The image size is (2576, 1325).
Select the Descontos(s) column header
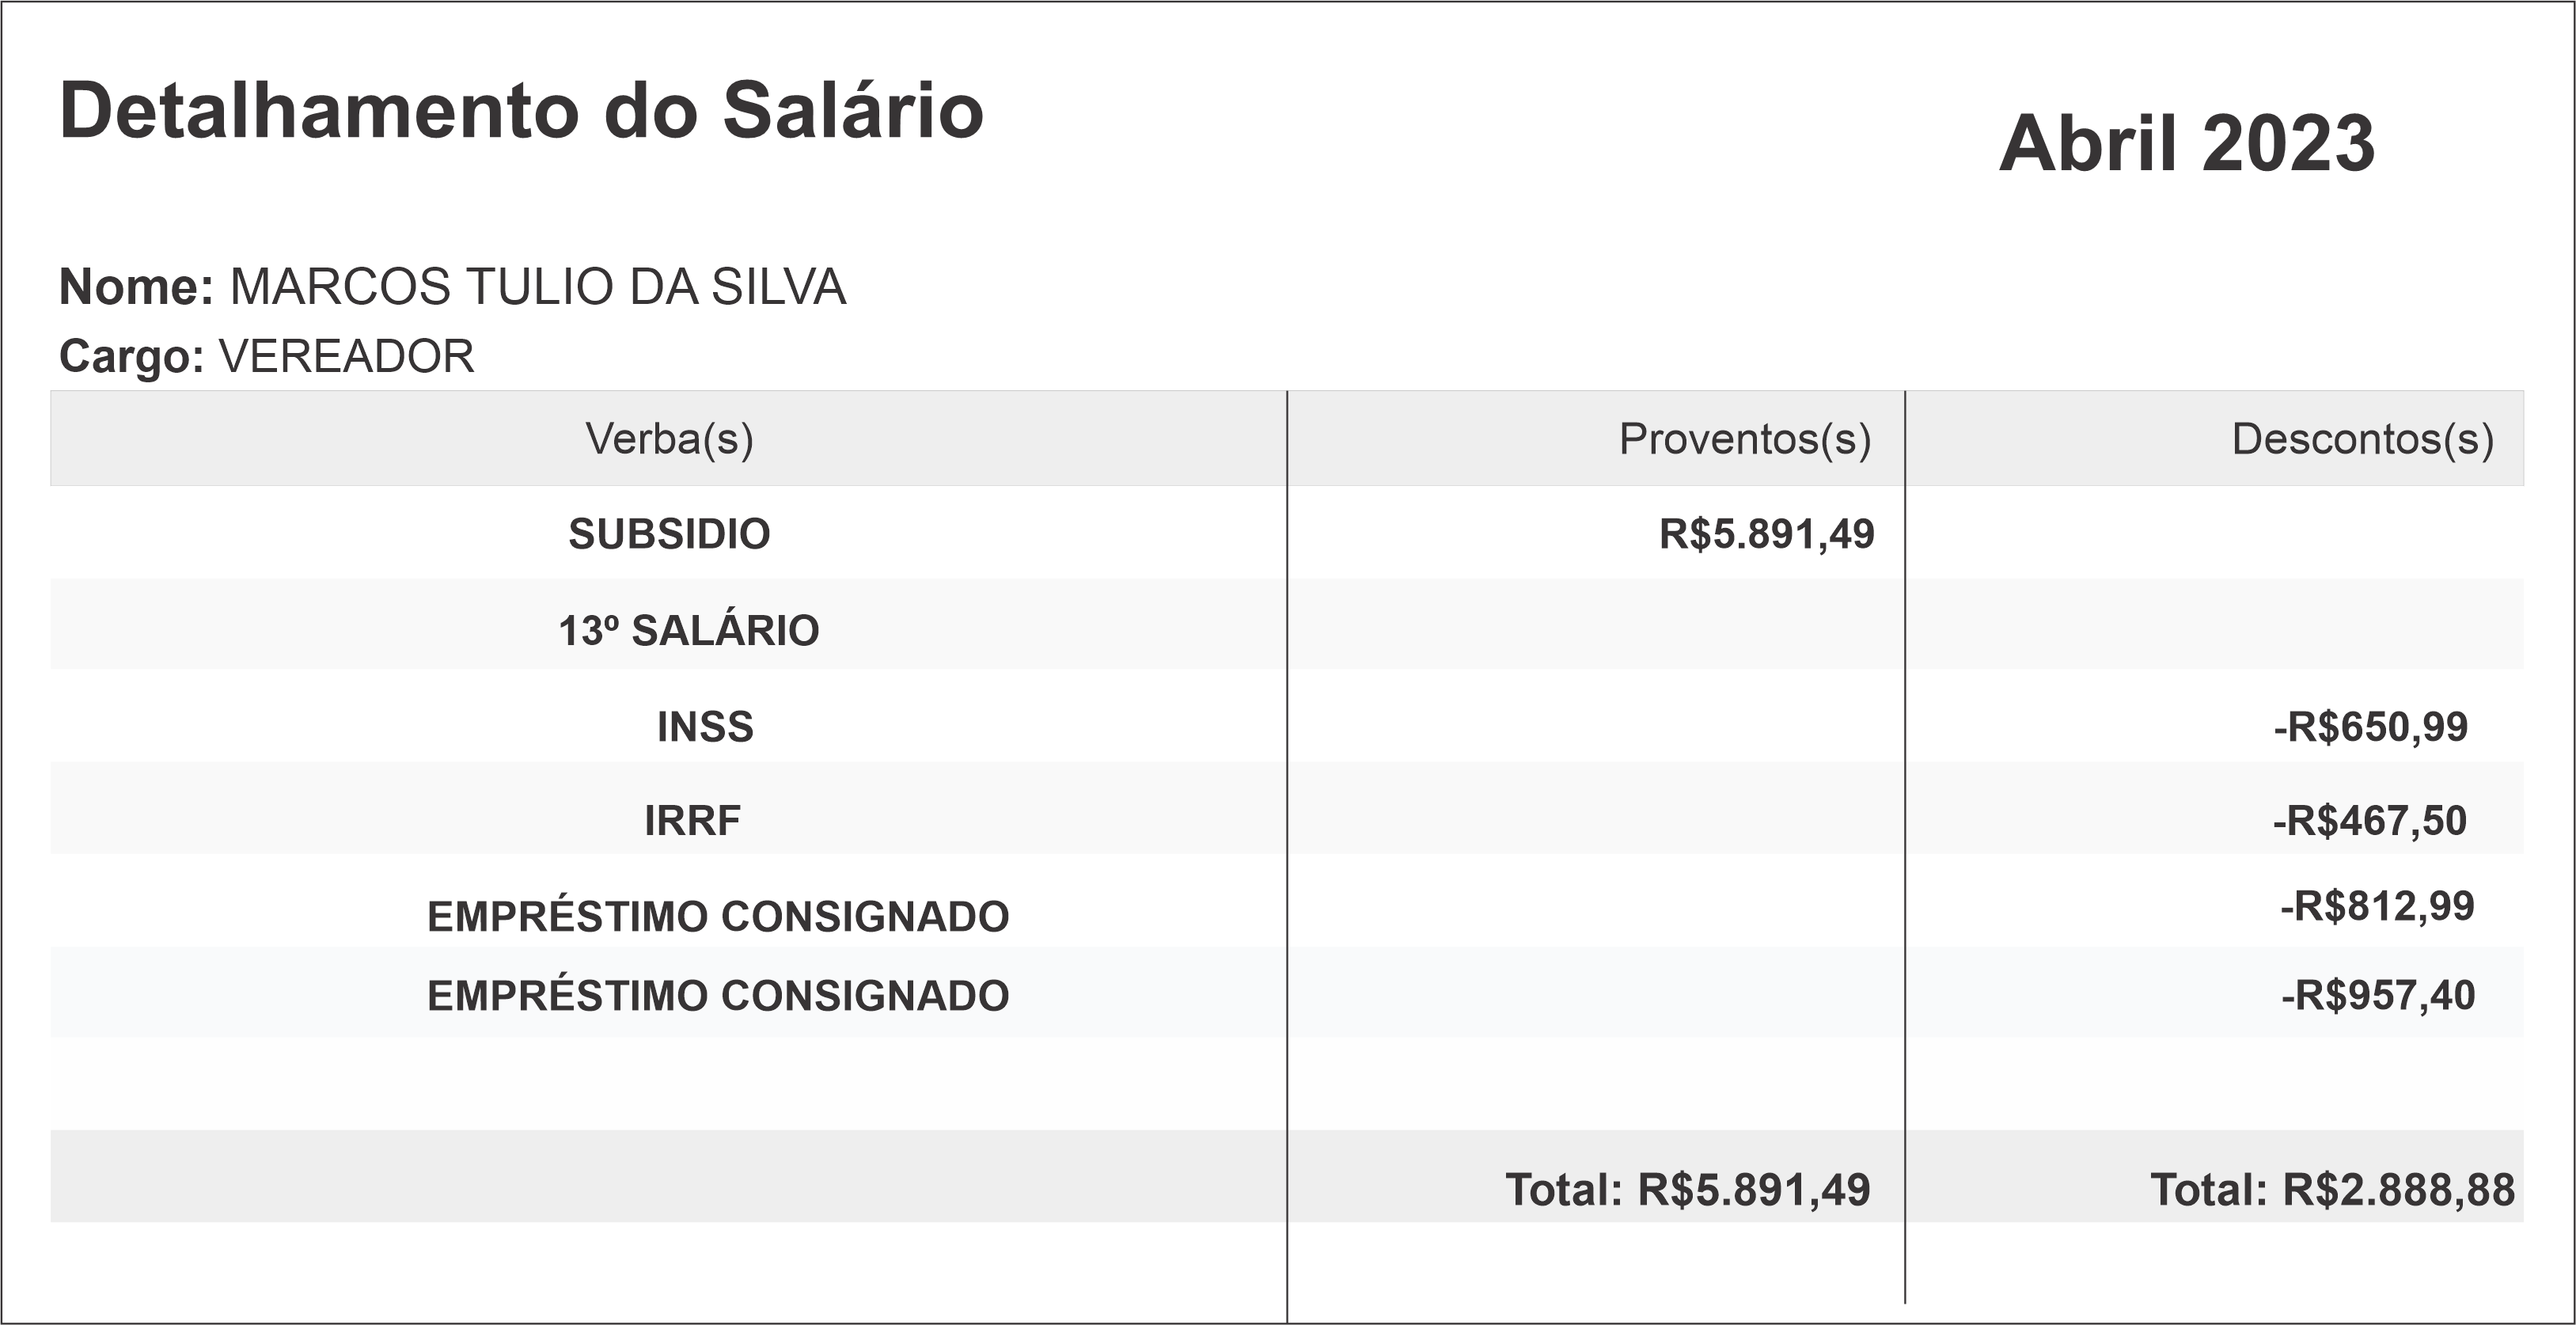click(2362, 439)
